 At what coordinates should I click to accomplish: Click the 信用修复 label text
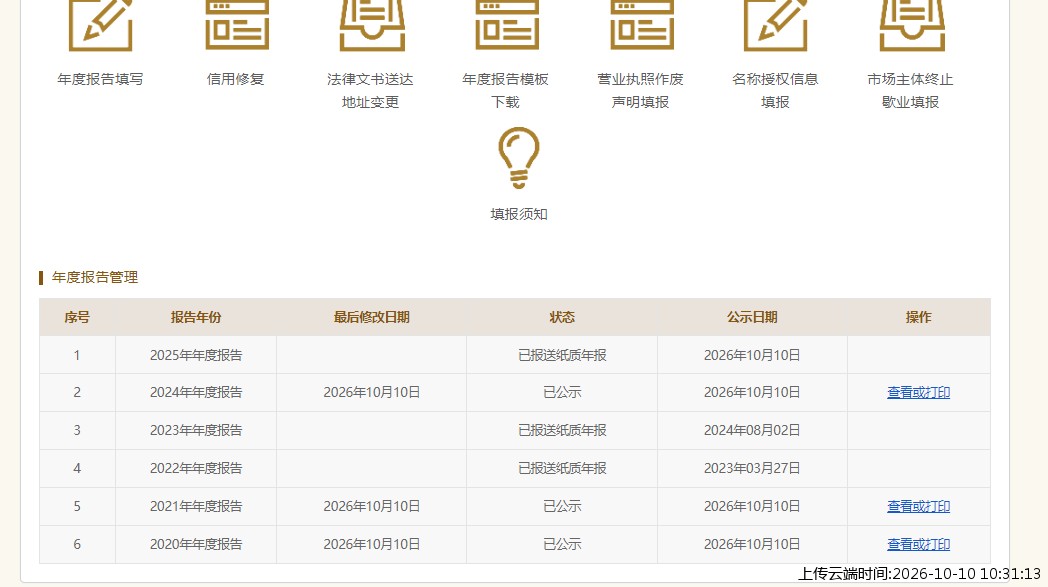pyautogui.click(x=235, y=80)
